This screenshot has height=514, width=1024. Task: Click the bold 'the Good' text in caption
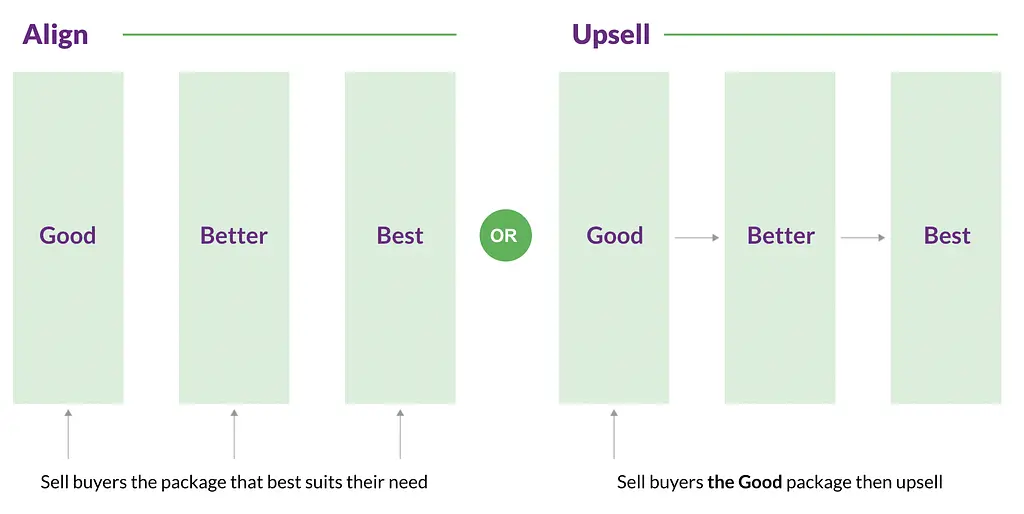[x=744, y=483]
